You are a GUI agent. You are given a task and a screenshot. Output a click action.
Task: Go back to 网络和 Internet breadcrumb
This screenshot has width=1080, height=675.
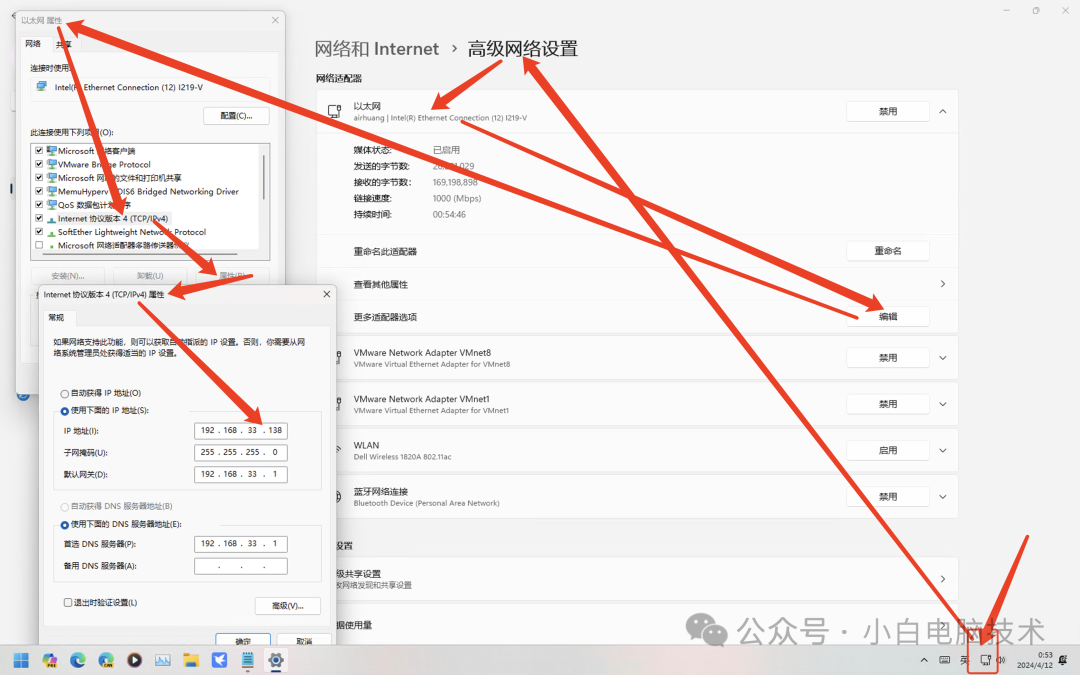377,49
